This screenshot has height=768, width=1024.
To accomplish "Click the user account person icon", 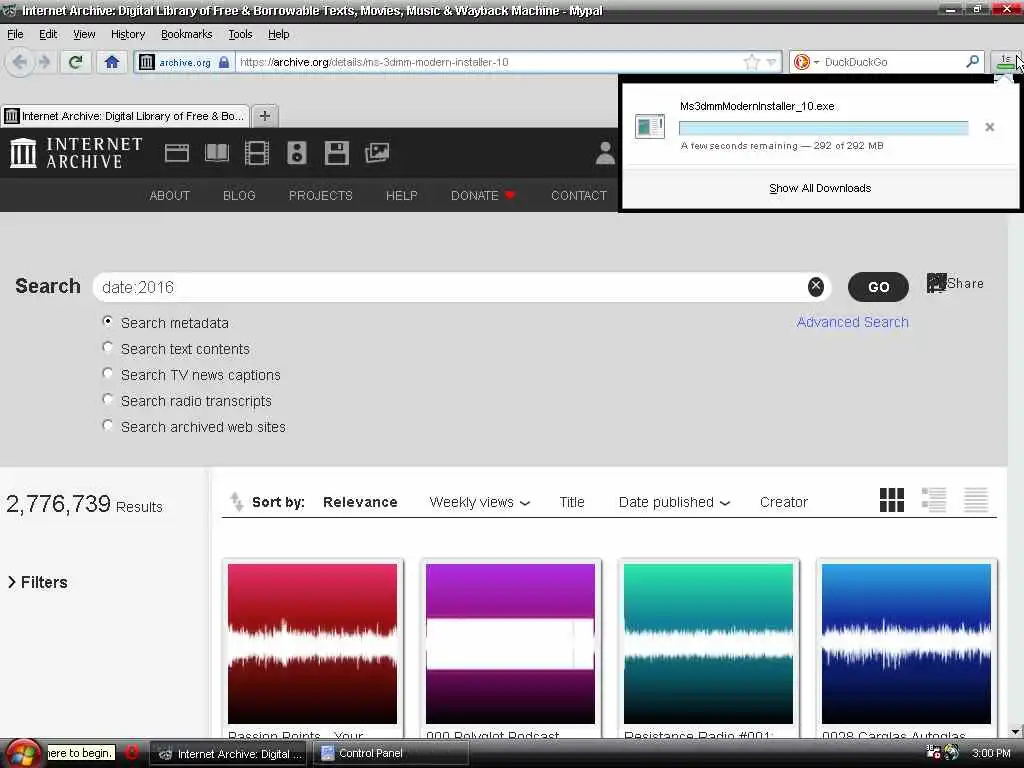I will [605, 153].
